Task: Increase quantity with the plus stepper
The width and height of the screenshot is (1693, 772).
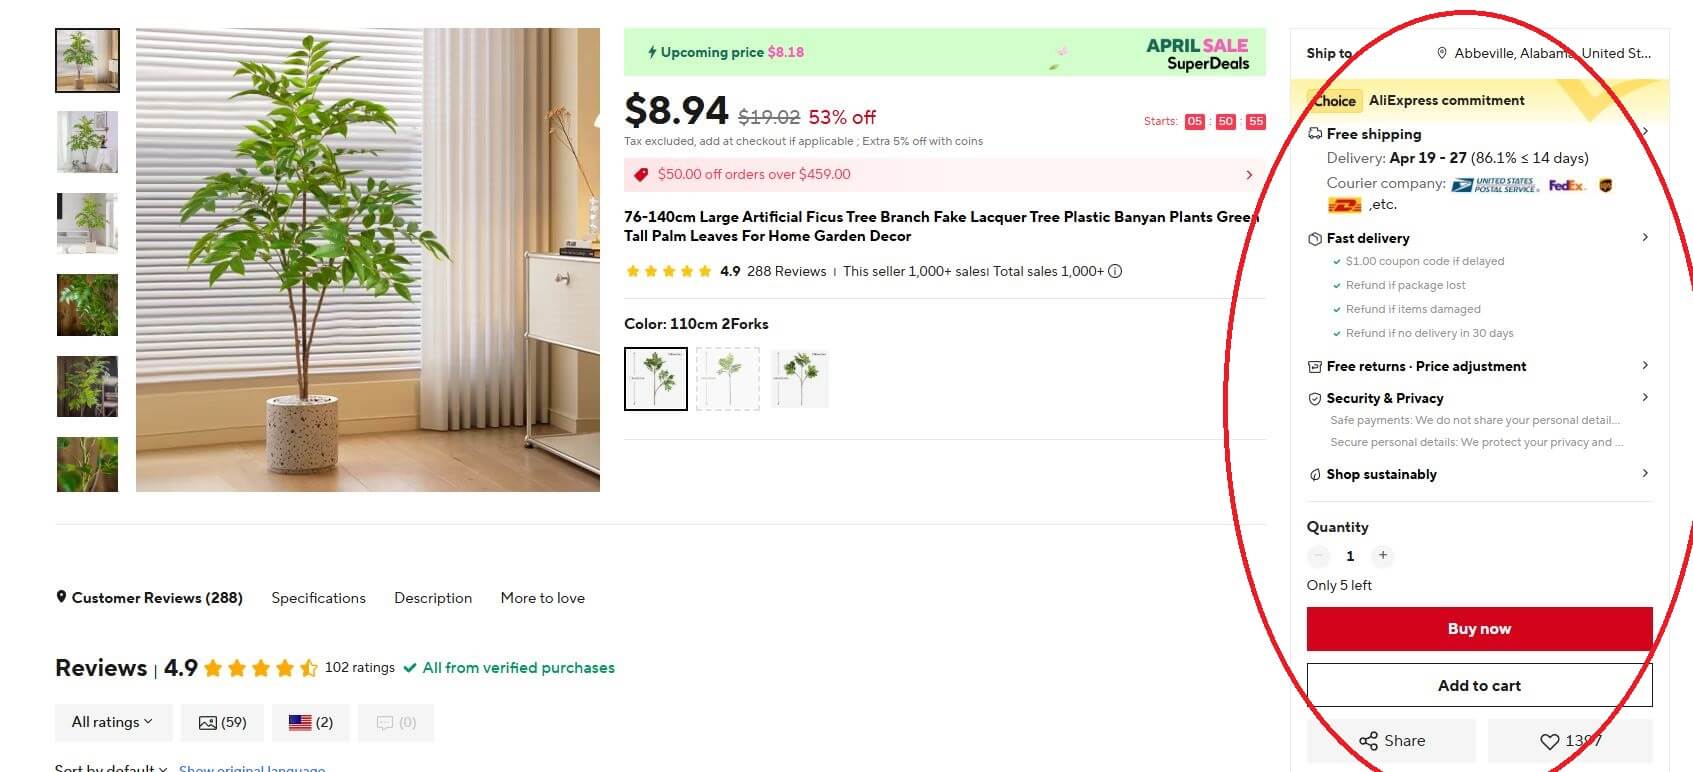Action: coord(1383,556)
